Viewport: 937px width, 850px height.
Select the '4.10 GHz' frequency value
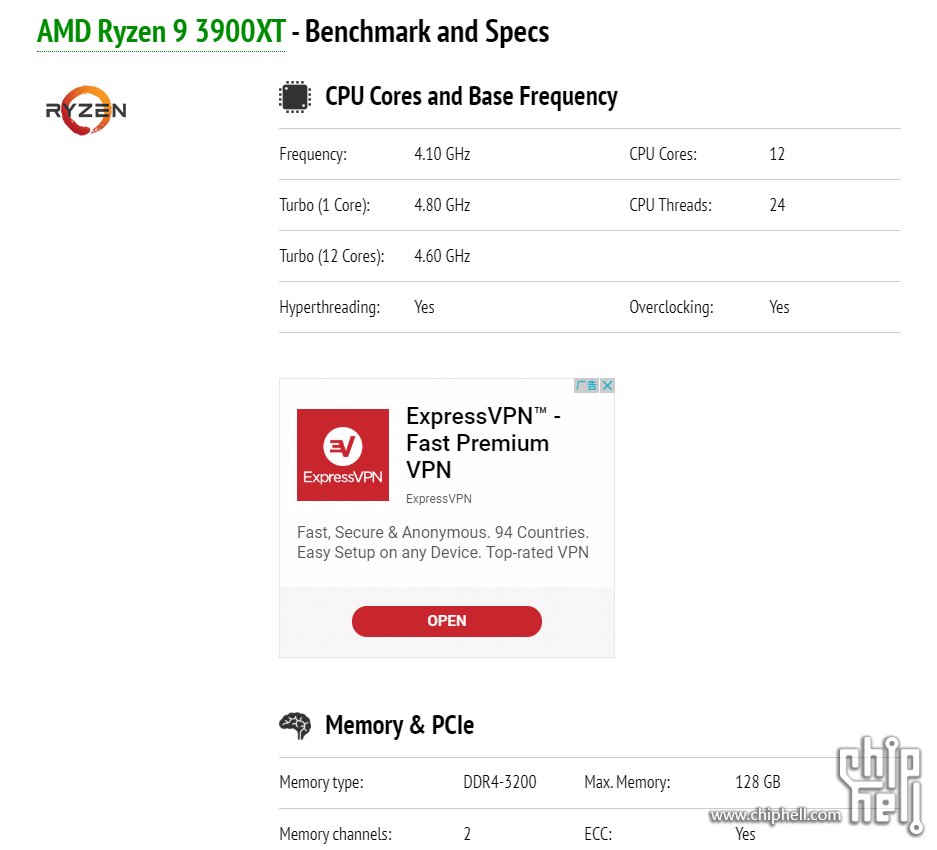(442, 154)
